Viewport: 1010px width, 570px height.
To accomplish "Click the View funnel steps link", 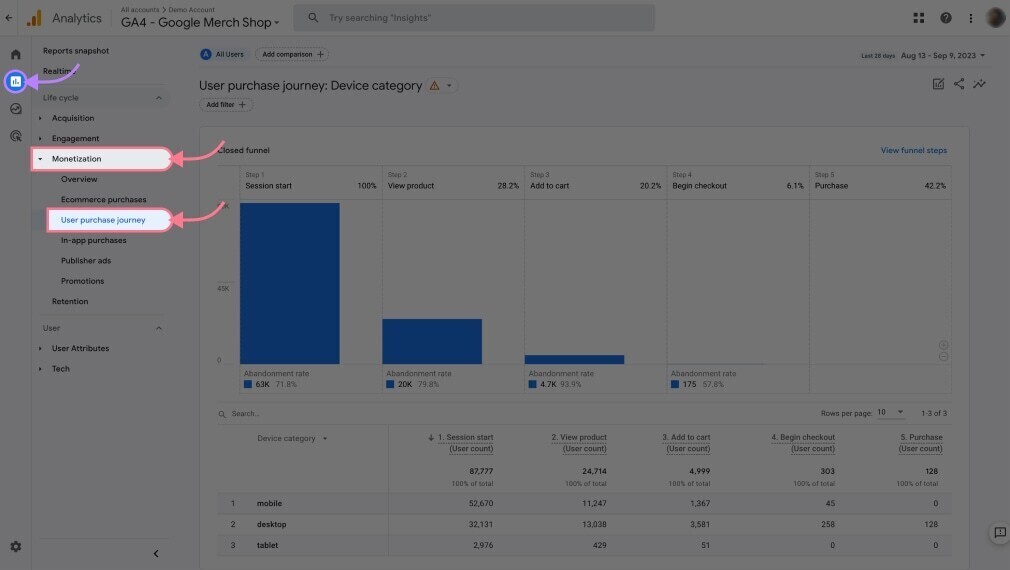I will (913, 151).
